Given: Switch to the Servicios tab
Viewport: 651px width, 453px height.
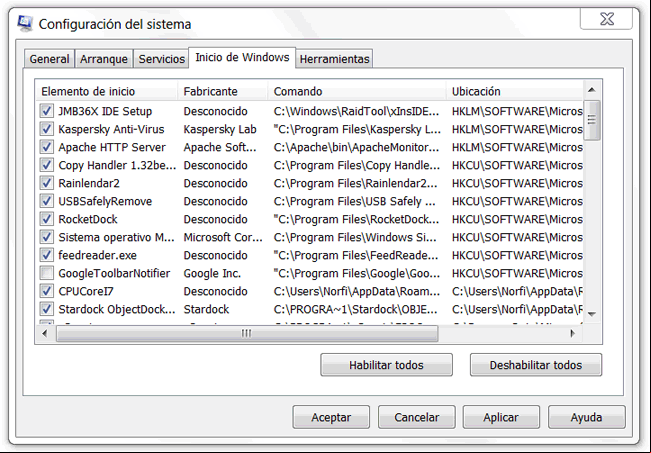Looking at the screenshot, I should click(x=162, y=59).
